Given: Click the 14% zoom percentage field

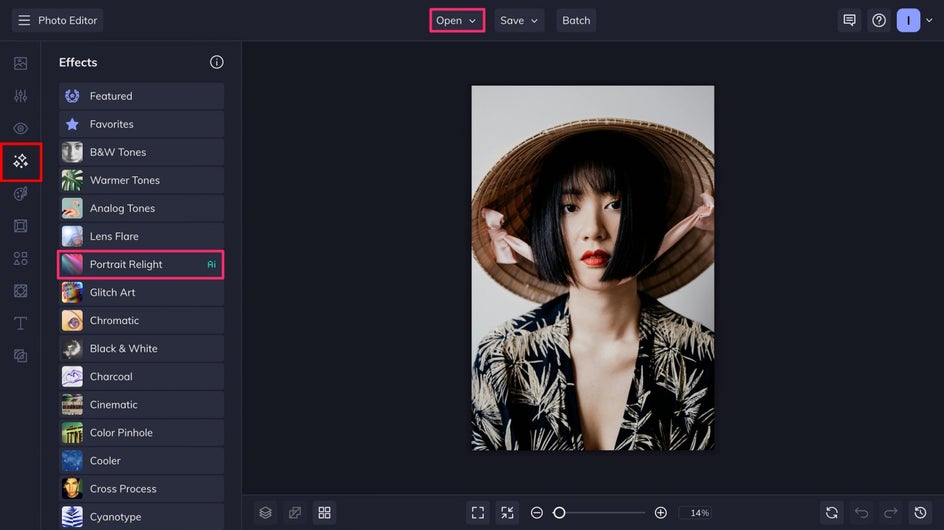Looking at the screenshot, I should tap(696, 513).
